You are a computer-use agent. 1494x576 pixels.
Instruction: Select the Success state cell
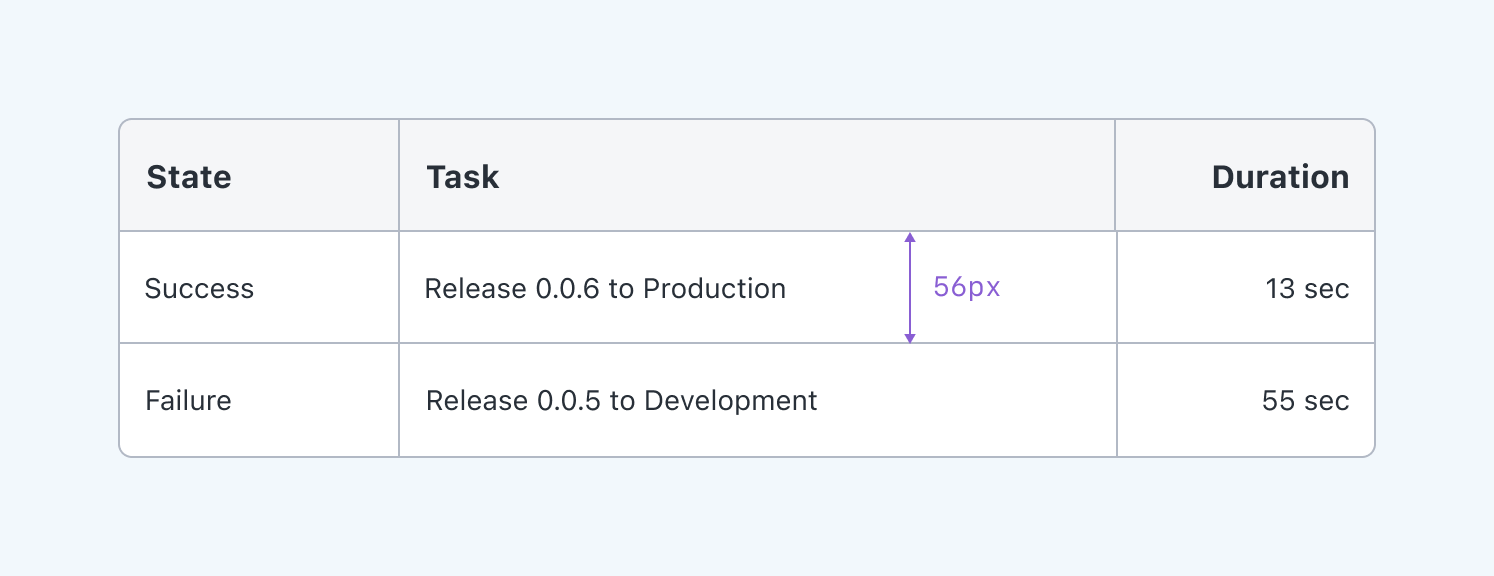pos(200,289)
